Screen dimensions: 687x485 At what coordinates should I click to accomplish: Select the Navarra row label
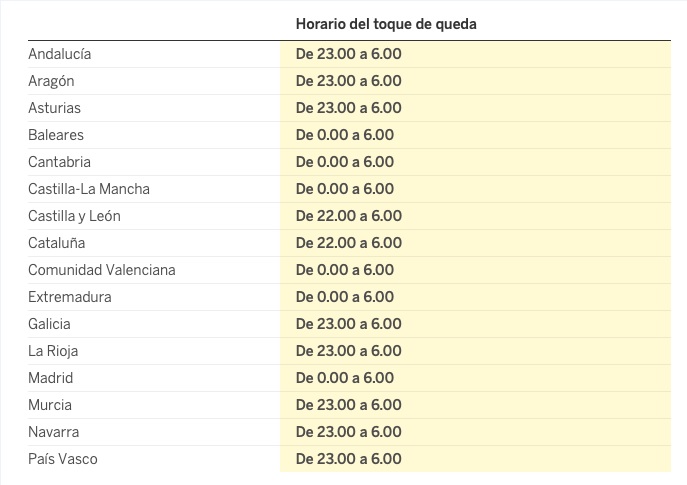[53, 432]
